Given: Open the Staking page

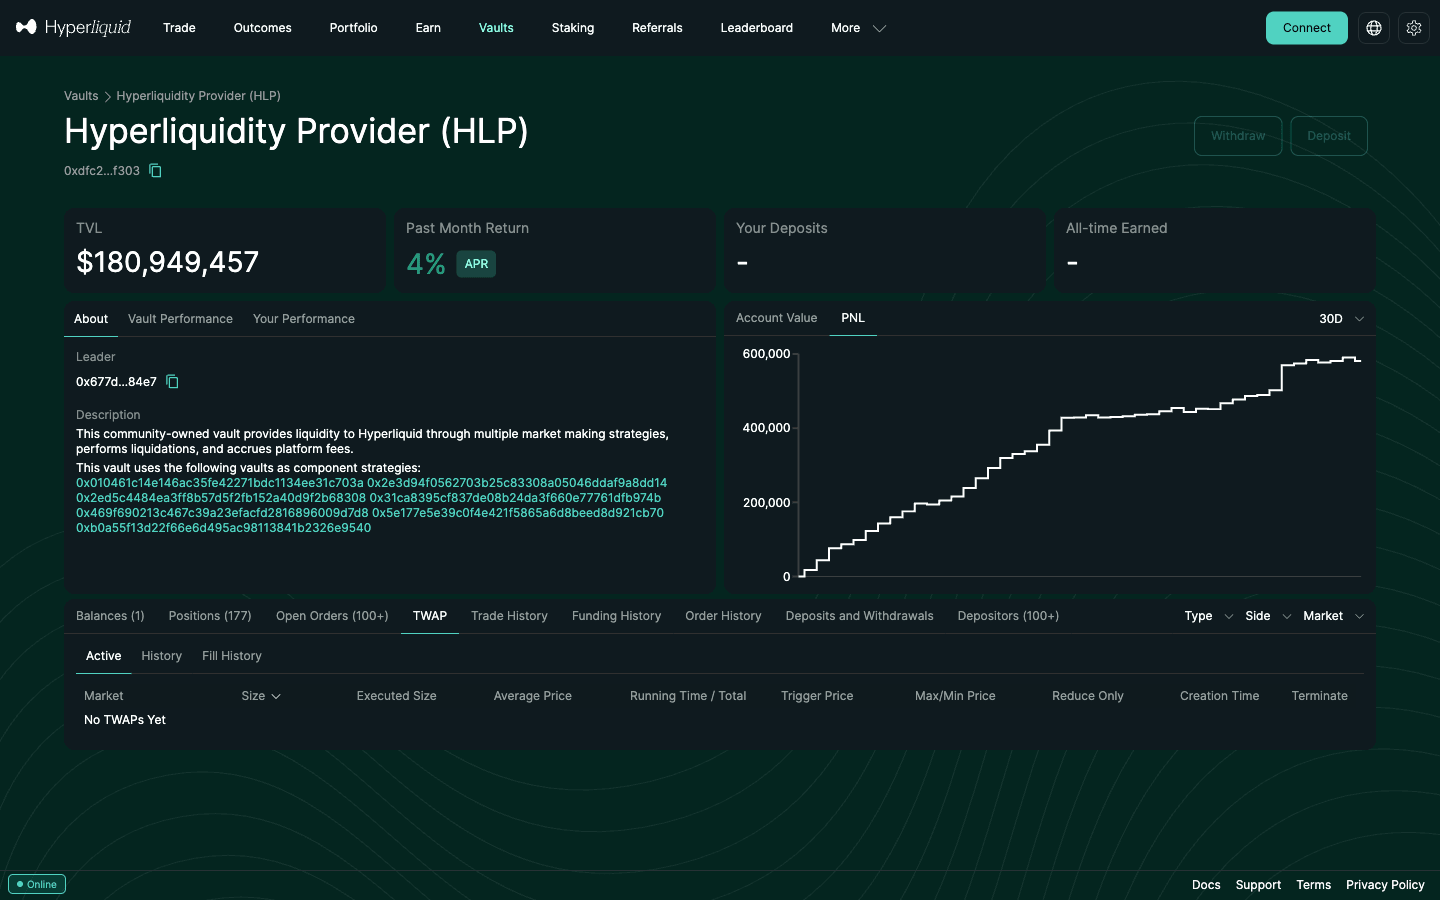Looking at the screenshot, I should [x=573, y=28].
